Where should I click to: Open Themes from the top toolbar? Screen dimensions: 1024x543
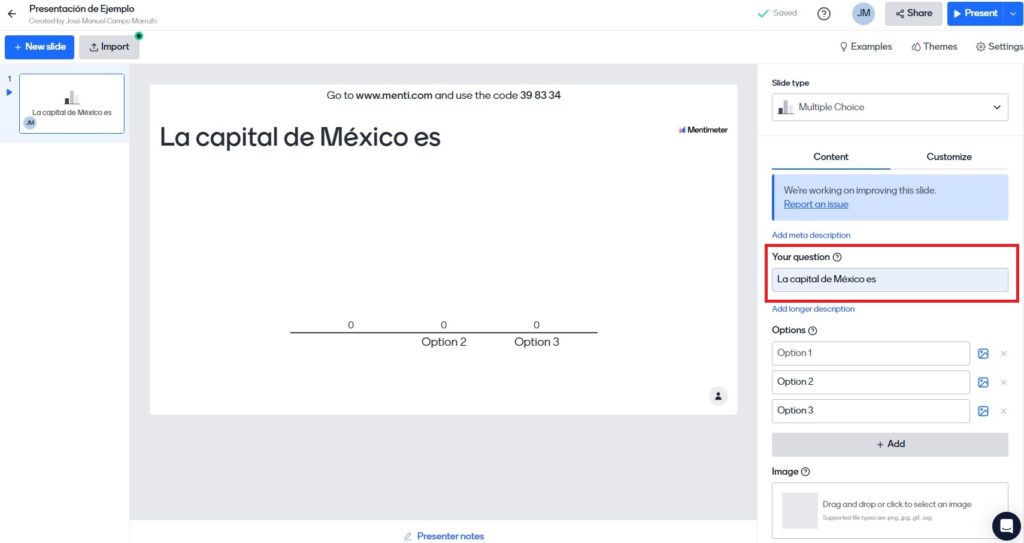pyautogui.click(x=934, y=47)
